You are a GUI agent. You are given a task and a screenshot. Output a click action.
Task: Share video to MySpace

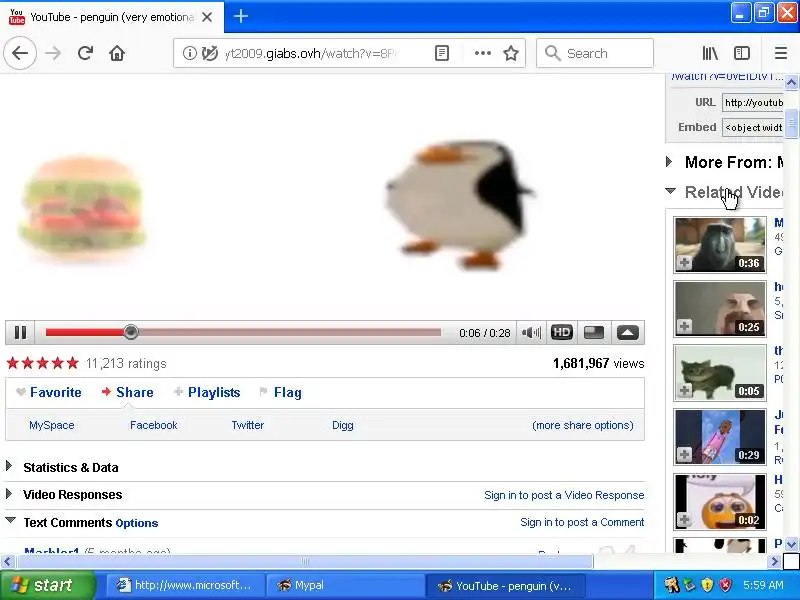point(52,425)
